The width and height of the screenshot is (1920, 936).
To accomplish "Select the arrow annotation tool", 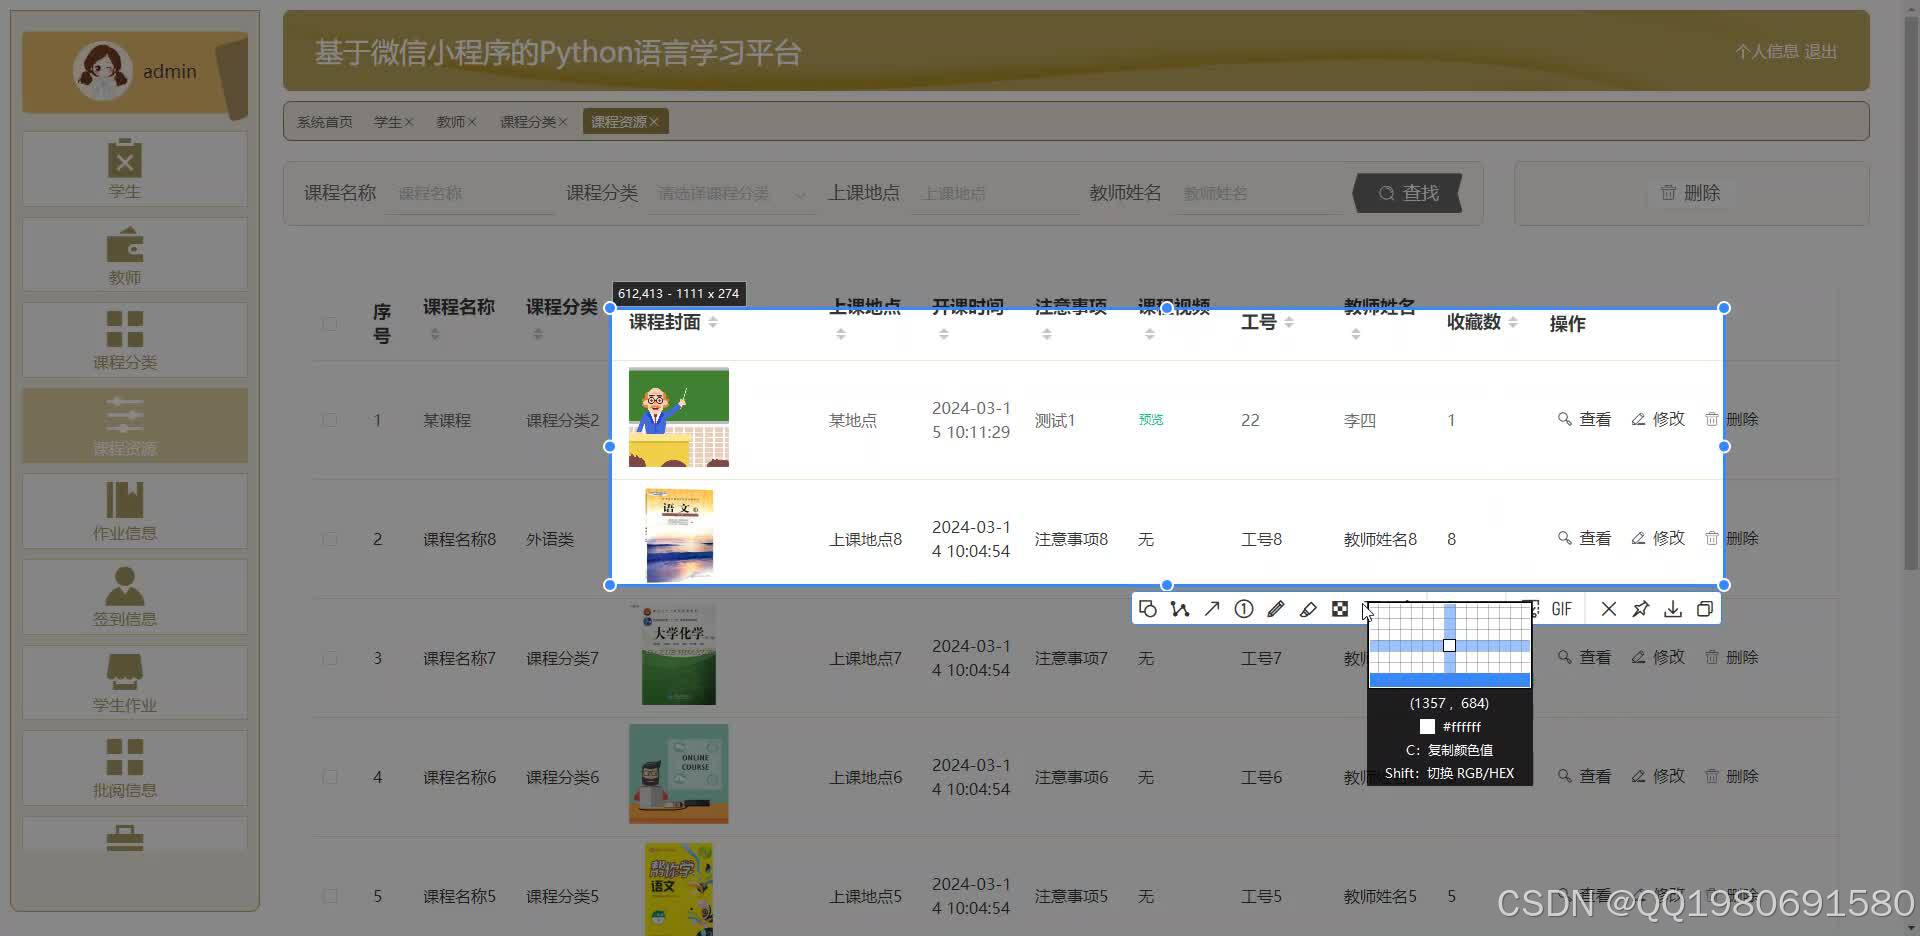I will [1211, 608].
